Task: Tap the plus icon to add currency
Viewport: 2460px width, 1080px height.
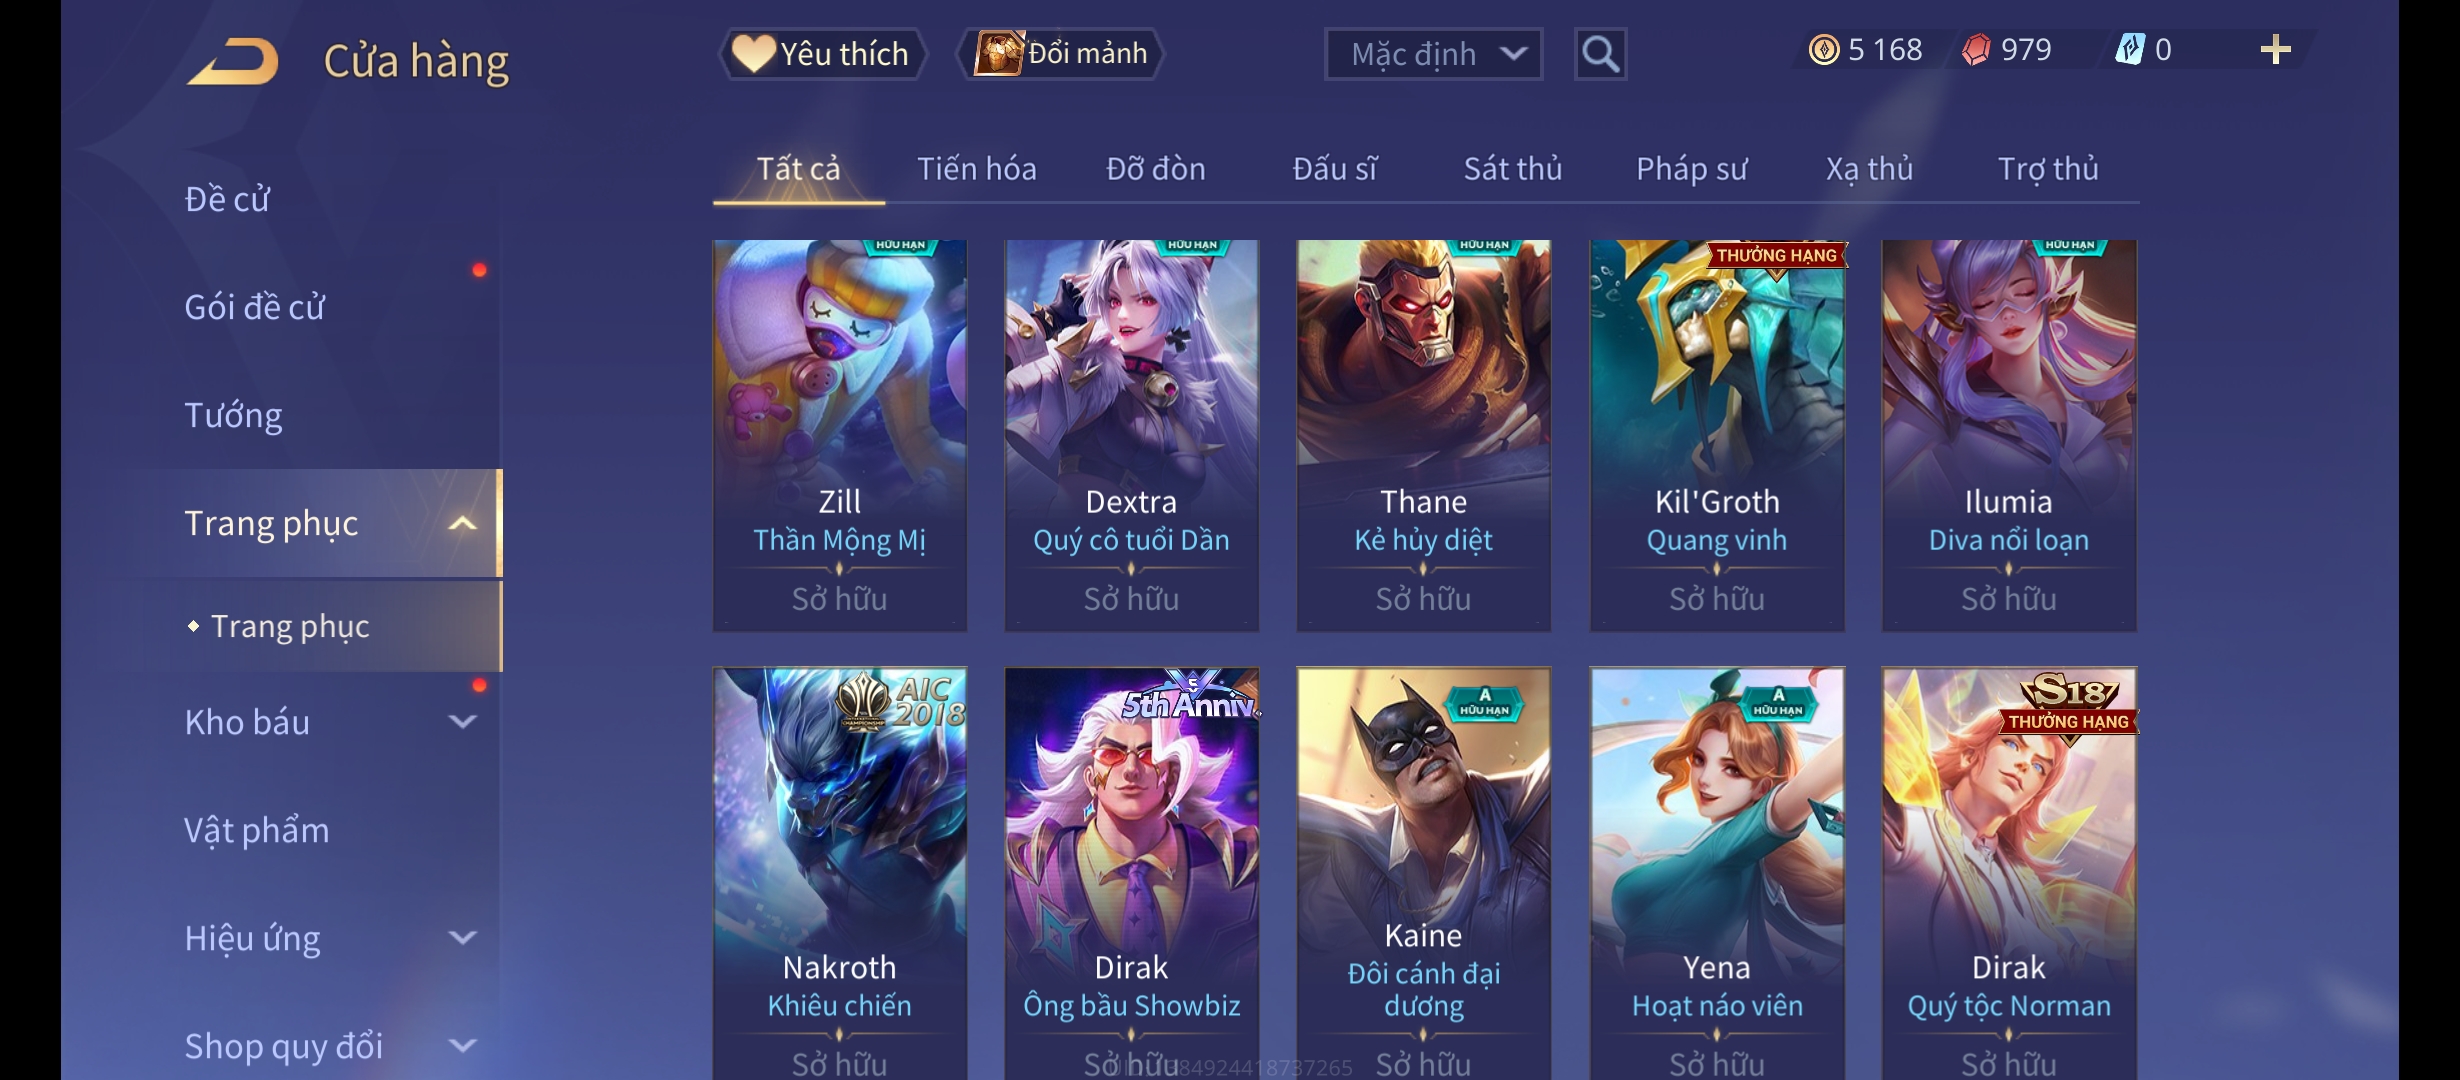Action: [2275, 50]
